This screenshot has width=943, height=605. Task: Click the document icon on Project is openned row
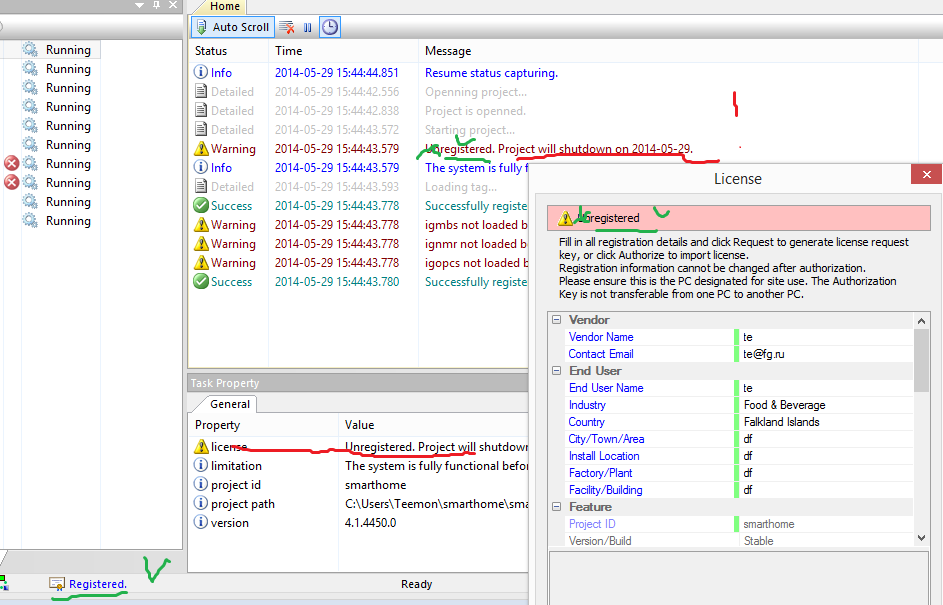(x=201, y=111)
